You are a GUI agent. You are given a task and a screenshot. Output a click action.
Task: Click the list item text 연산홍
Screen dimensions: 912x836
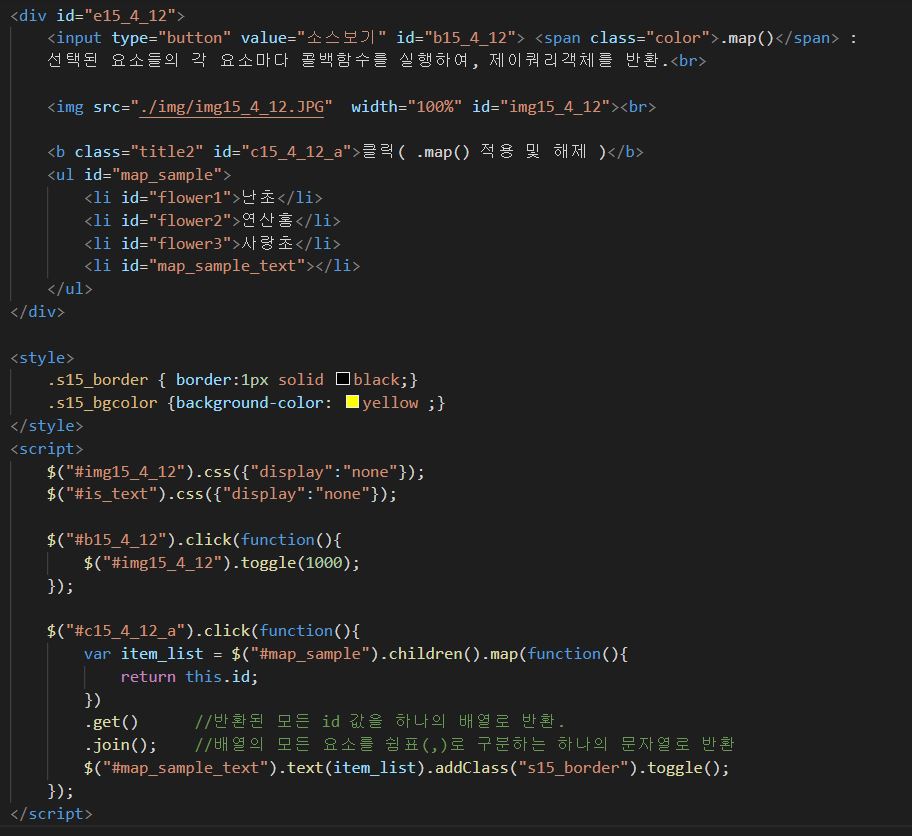point(268,220)
